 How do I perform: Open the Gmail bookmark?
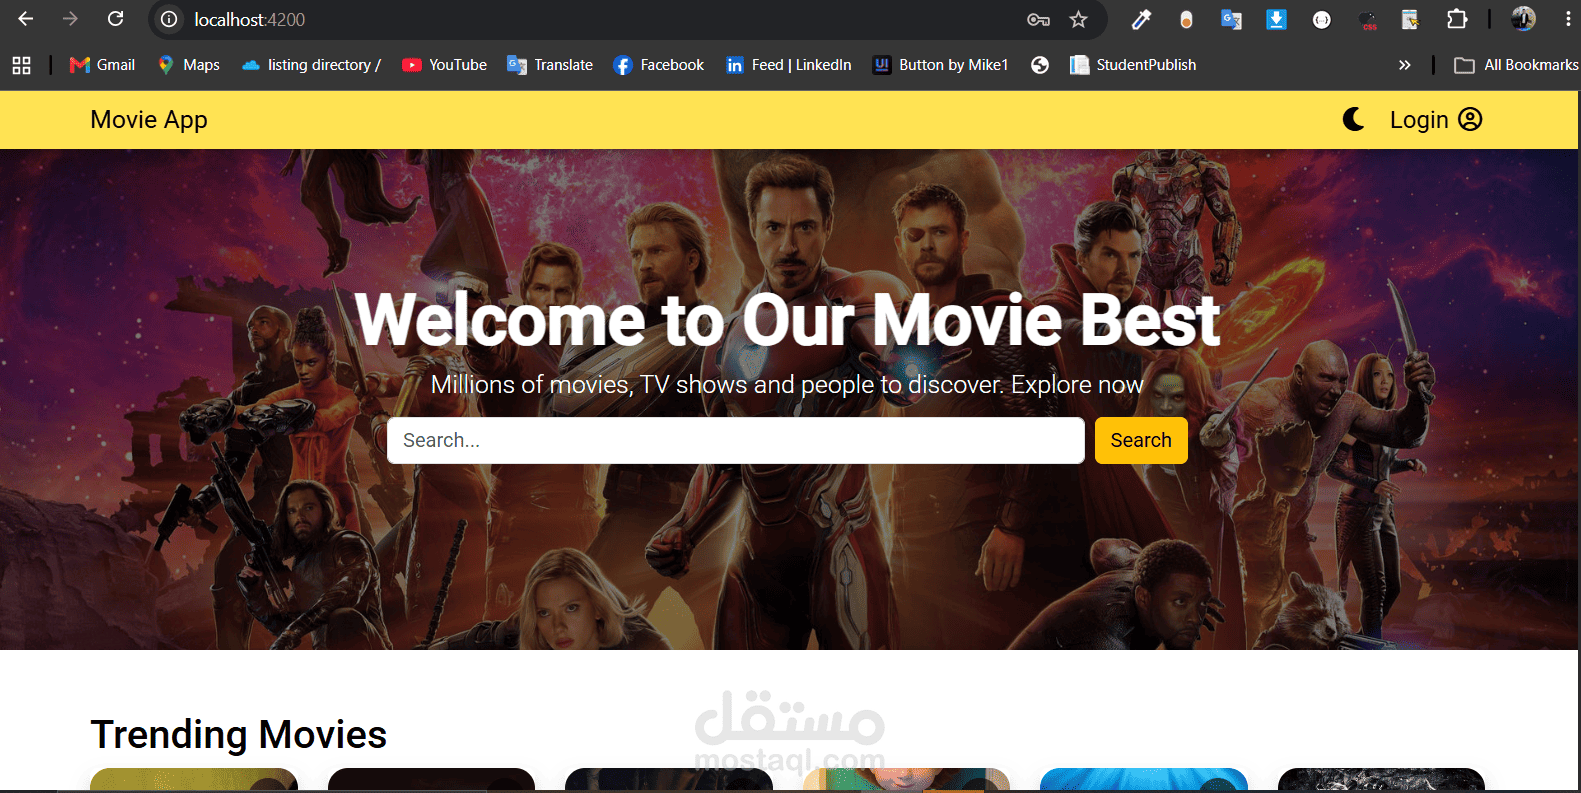102,65
